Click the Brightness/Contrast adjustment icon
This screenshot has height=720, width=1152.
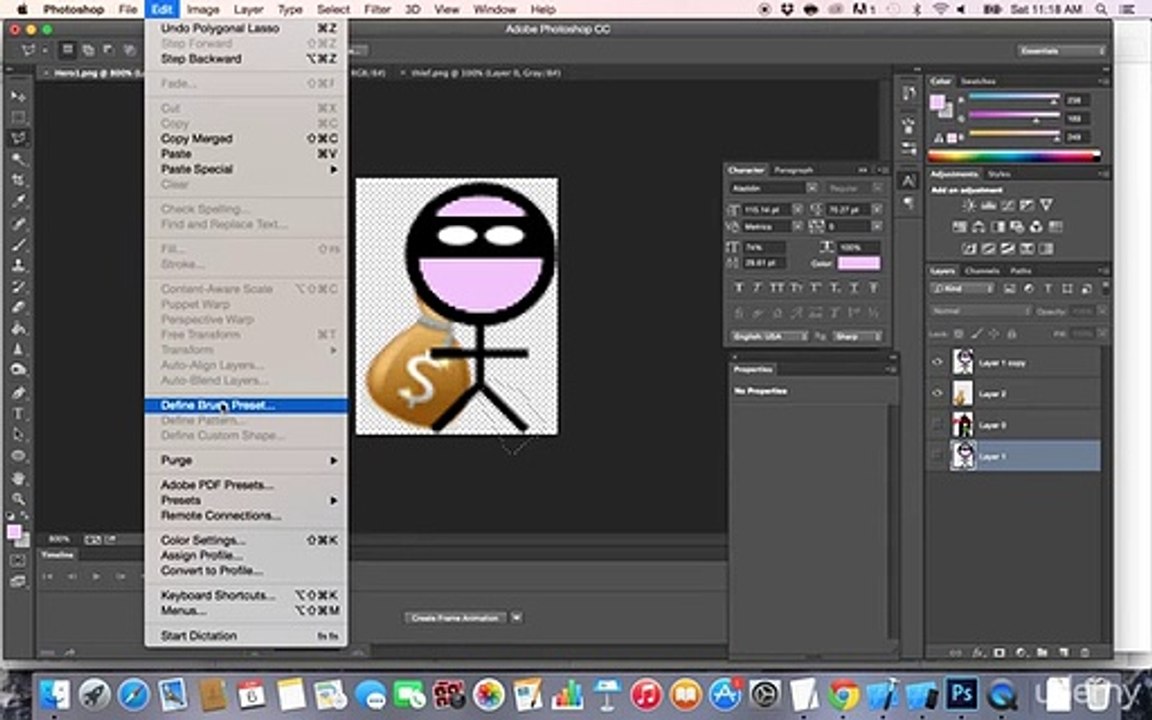[x=969, y=206]
